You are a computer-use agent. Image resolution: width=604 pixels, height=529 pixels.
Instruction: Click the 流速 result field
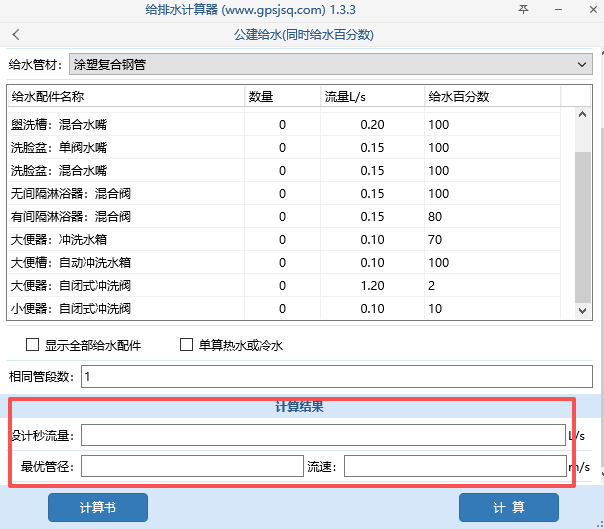point(455,466)
